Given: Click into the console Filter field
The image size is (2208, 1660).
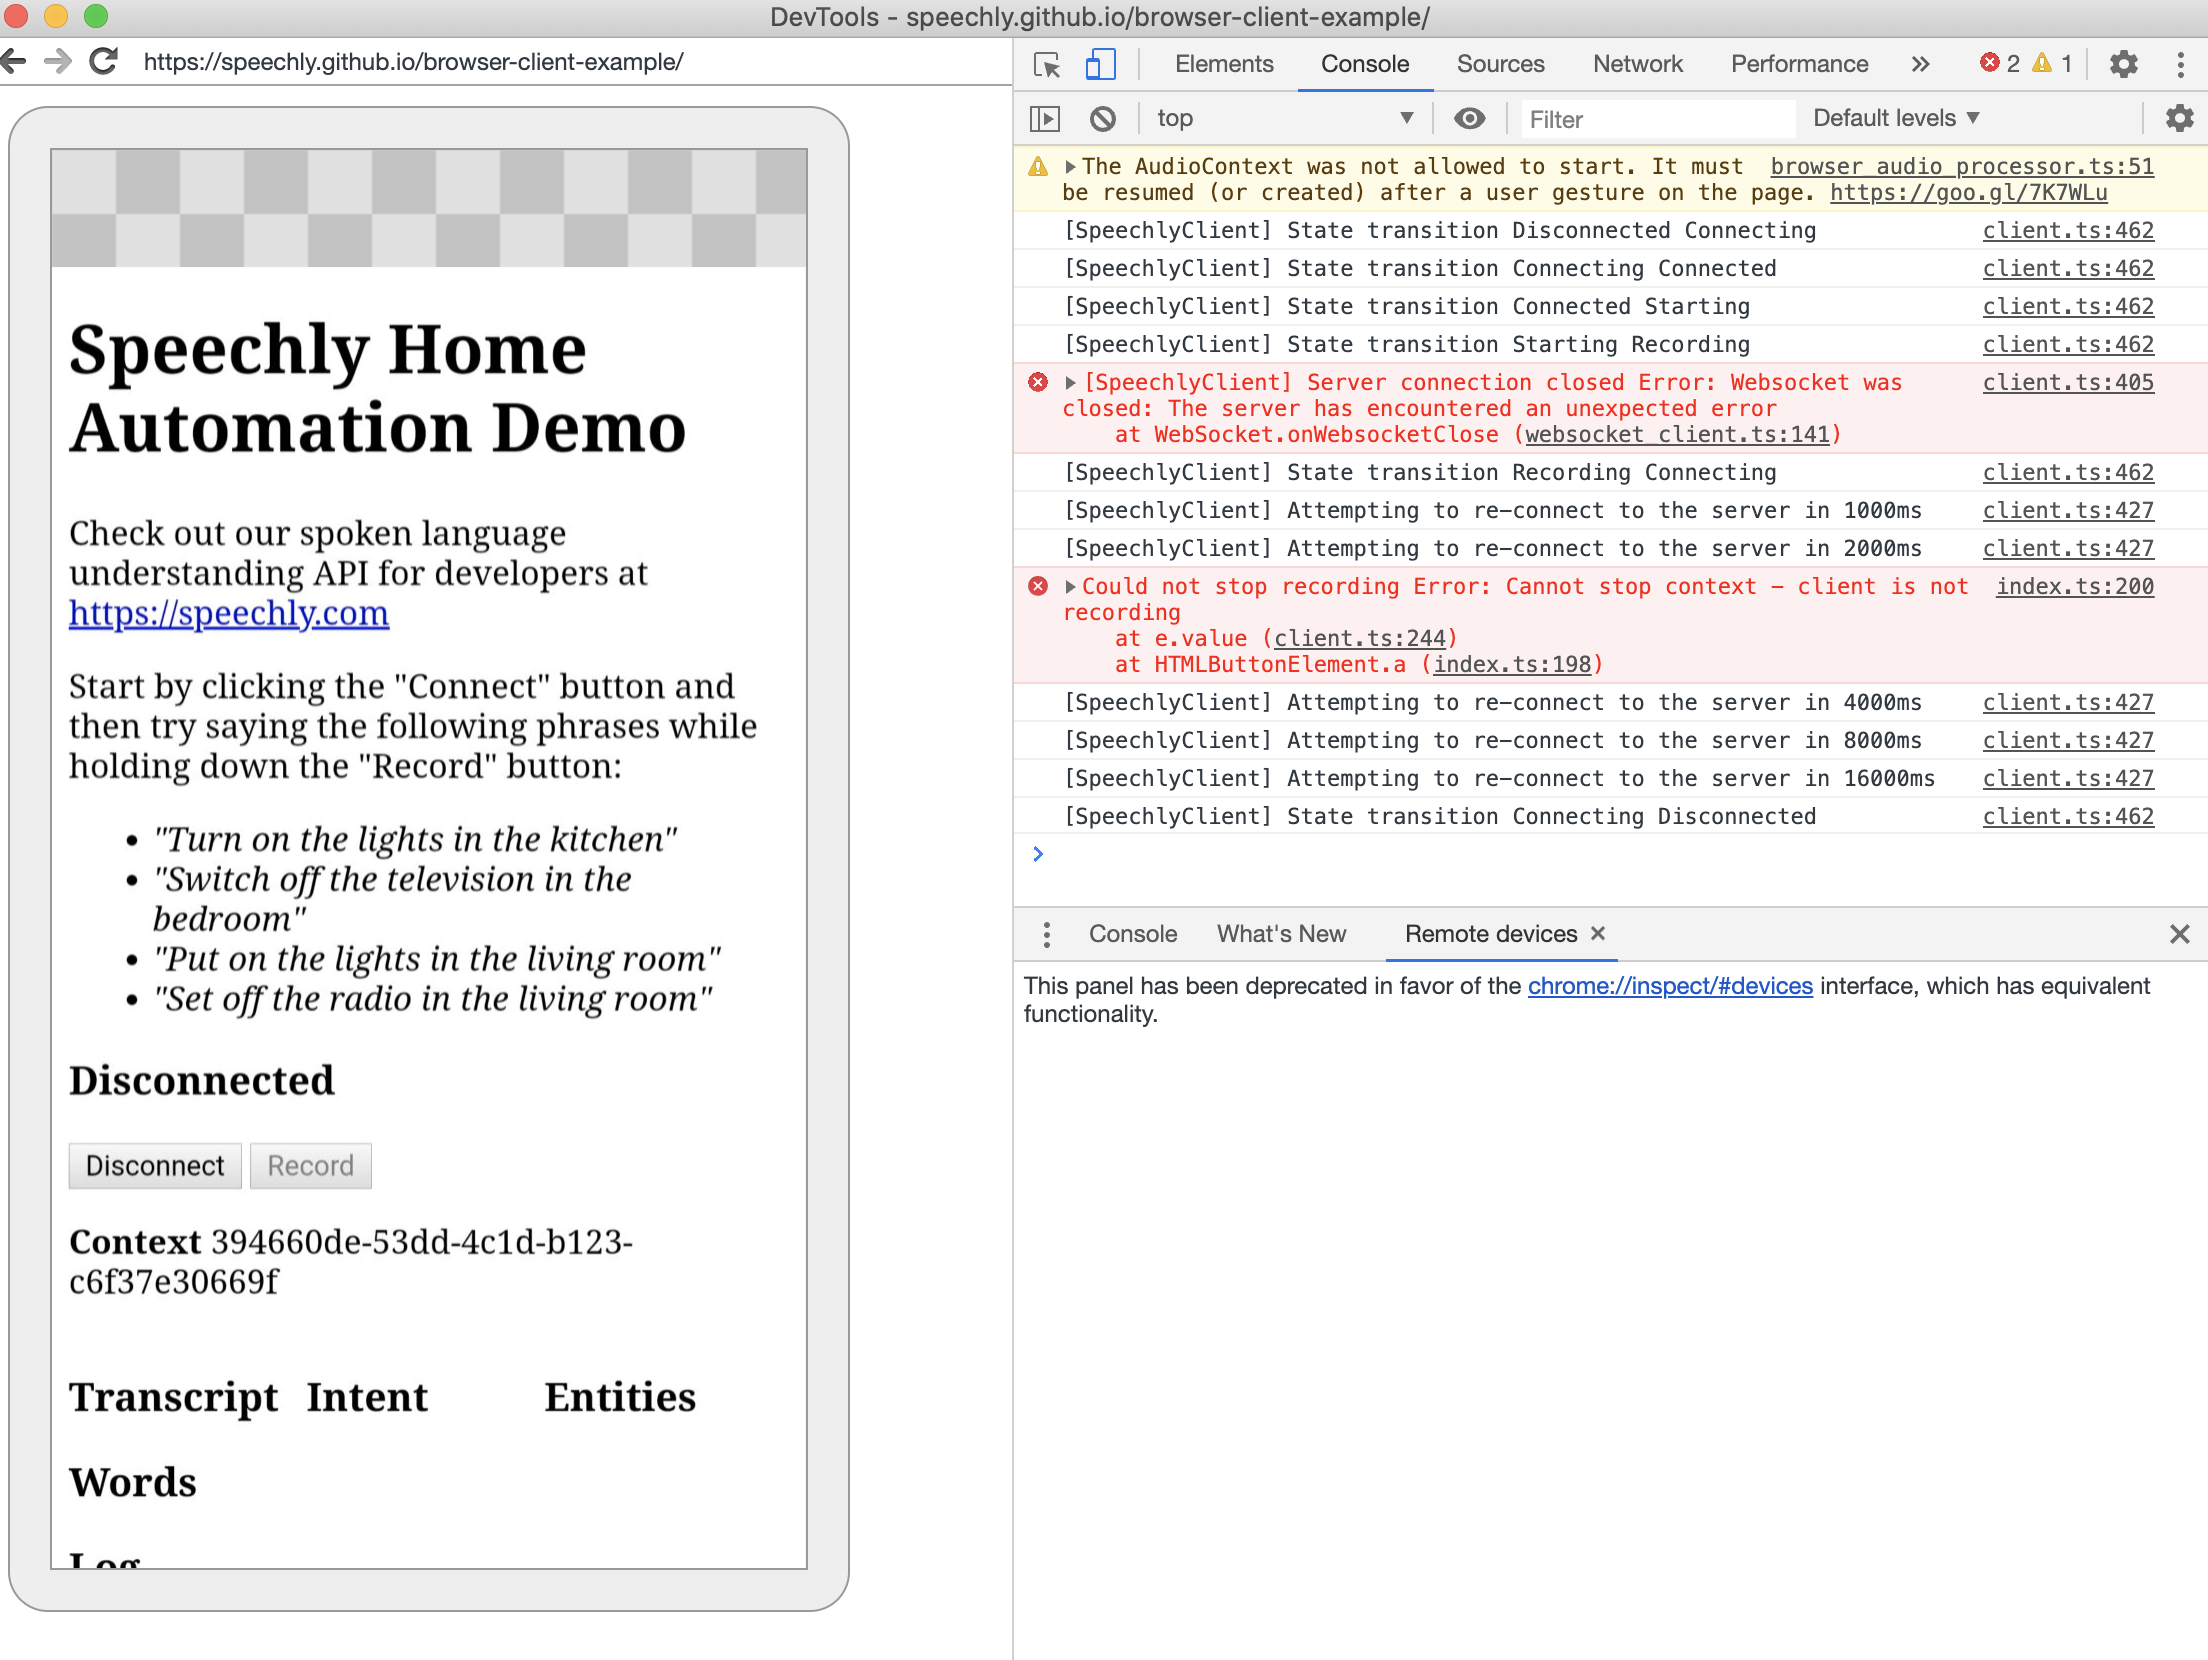Looking at the screenshot, I should pos(1655,119).
